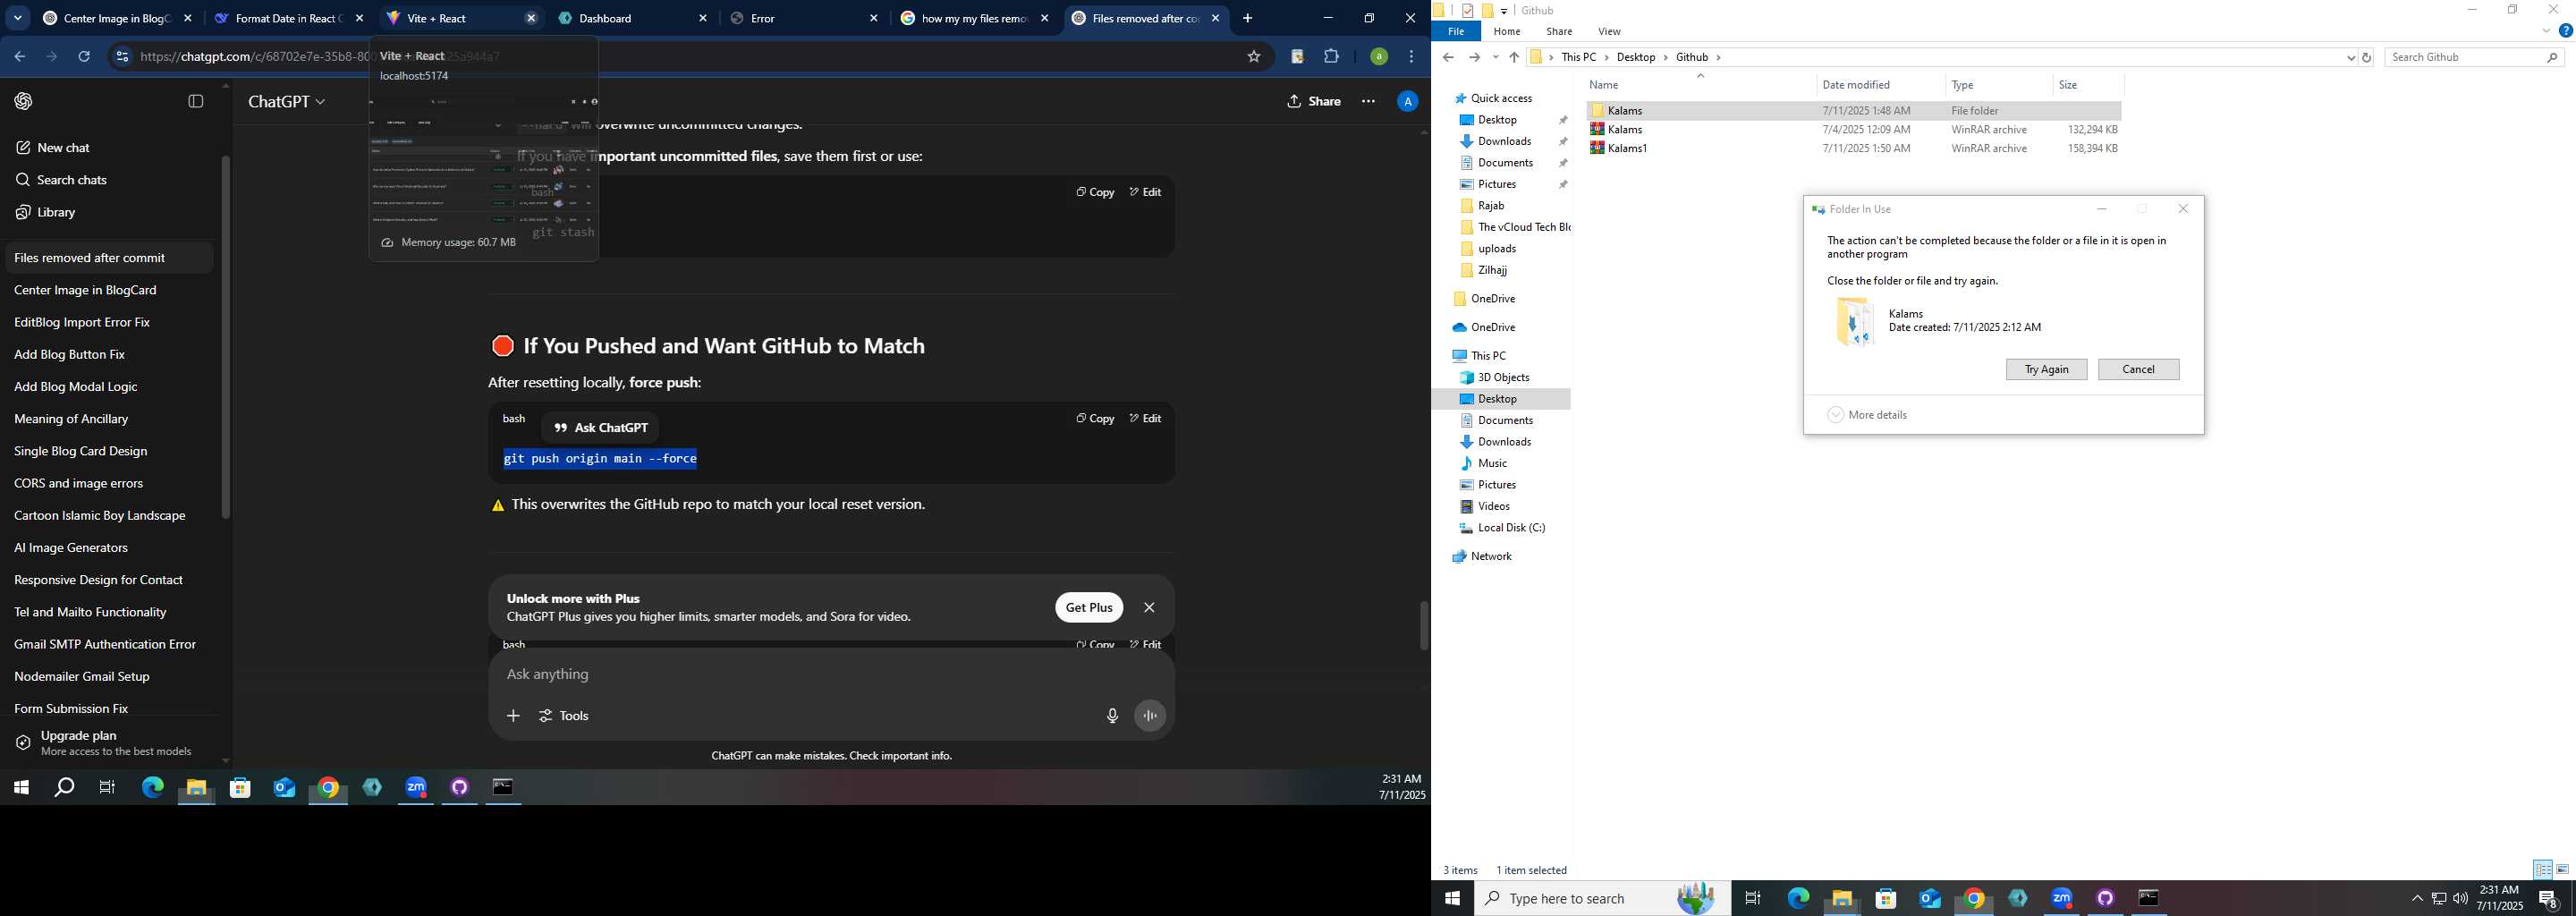Viewport: 2576px width, 916px height.
Task: Click the Chrome reload page icon
Action: click(x=84, y=57)
